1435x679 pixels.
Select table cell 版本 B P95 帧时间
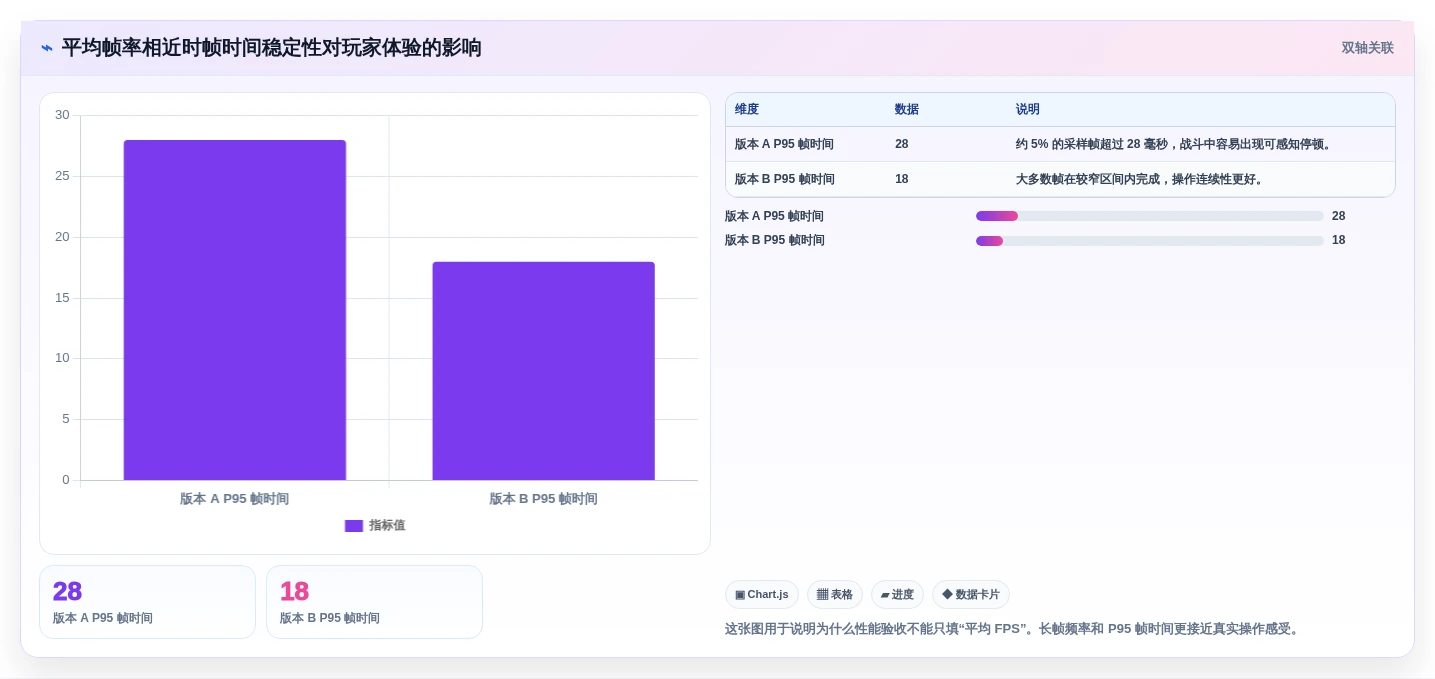pyautogui.click(x=784, y=179)
